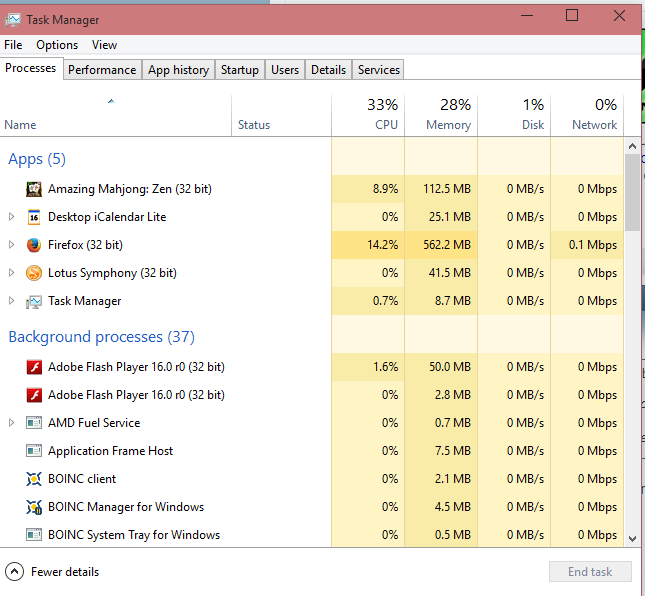Click the Application Frame Host icon
645x596 pixels.
(x=34, y=450)
